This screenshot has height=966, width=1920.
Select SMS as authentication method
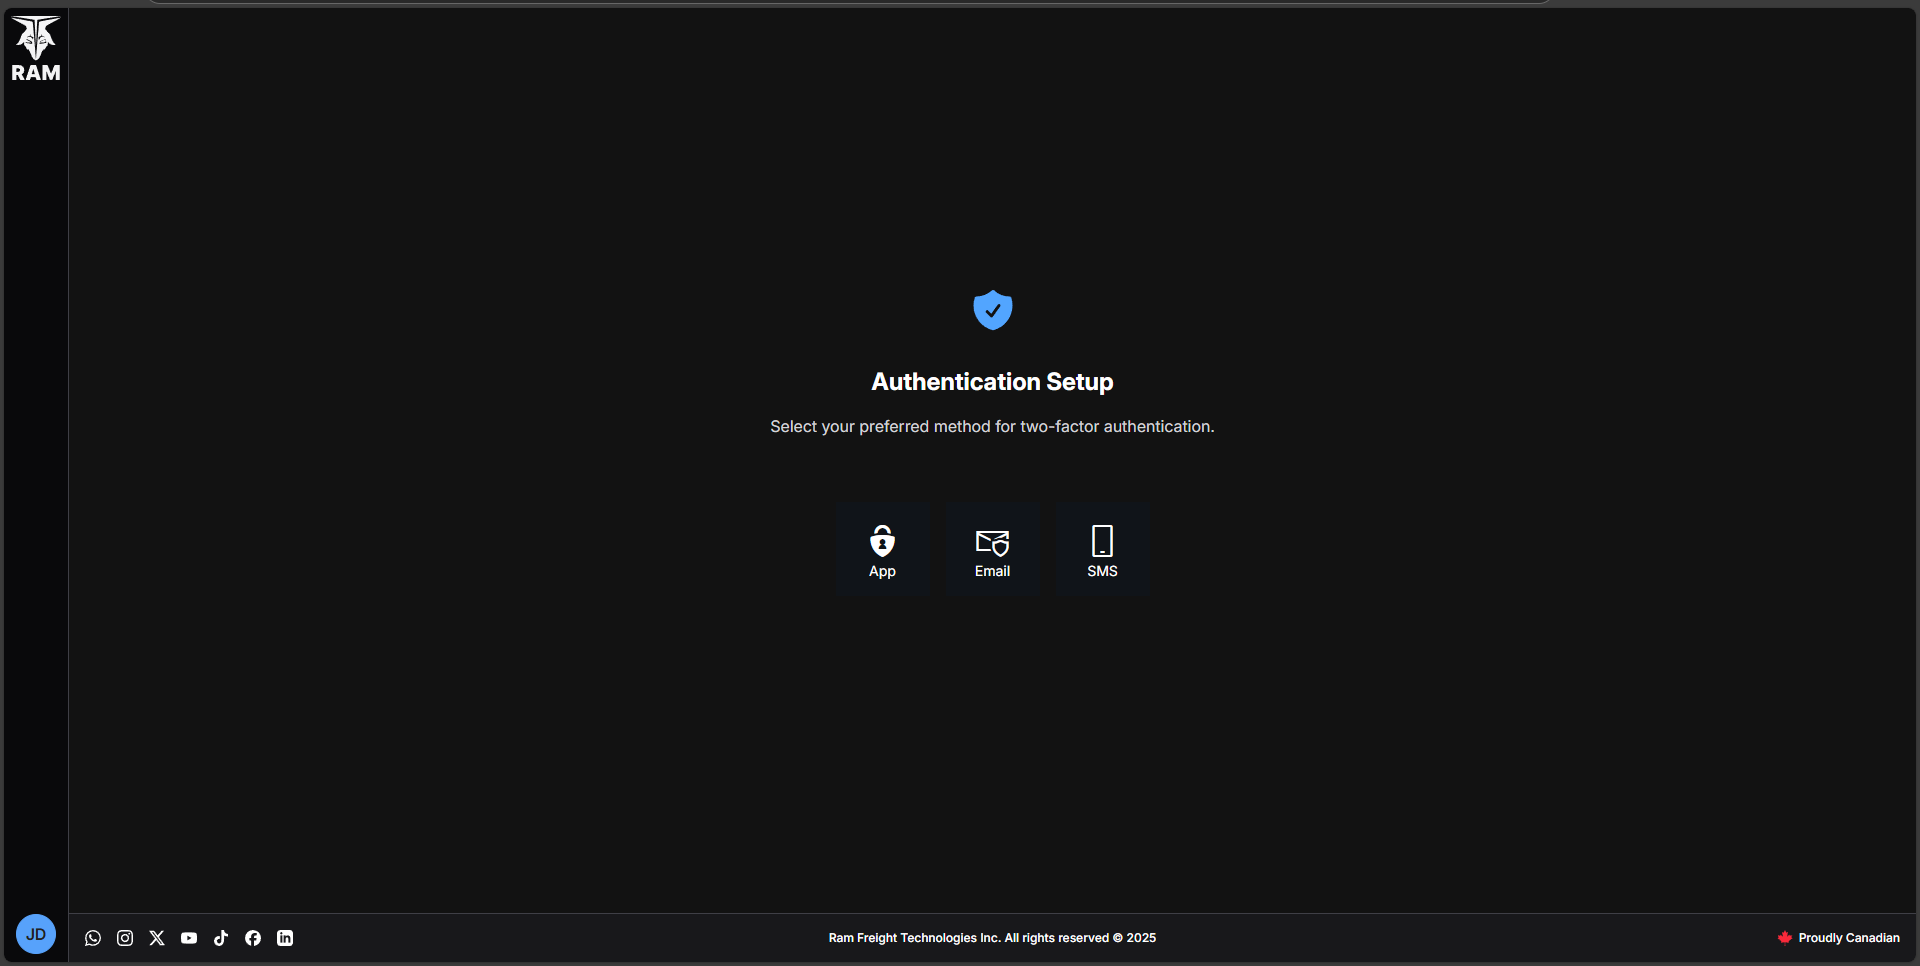[1101, 550]
